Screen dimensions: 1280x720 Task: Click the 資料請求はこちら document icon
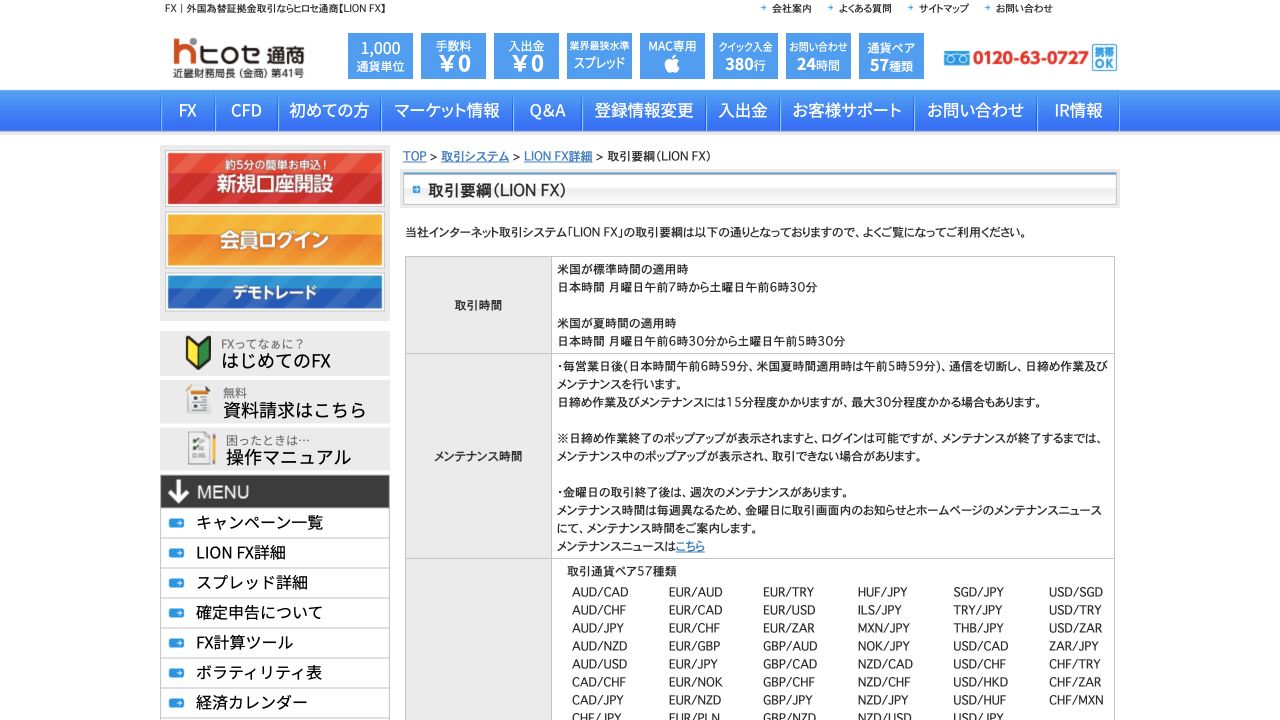(199, 401)
